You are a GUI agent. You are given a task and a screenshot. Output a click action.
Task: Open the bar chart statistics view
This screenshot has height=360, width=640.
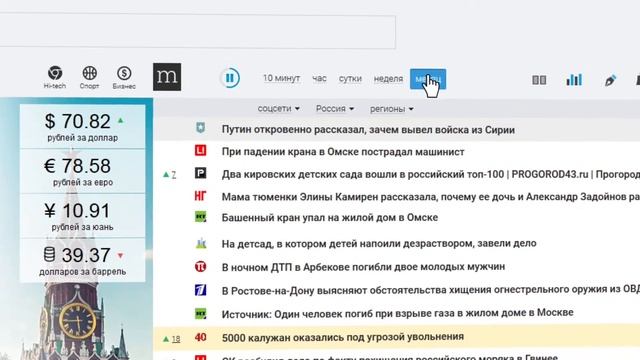pos(574,80)
